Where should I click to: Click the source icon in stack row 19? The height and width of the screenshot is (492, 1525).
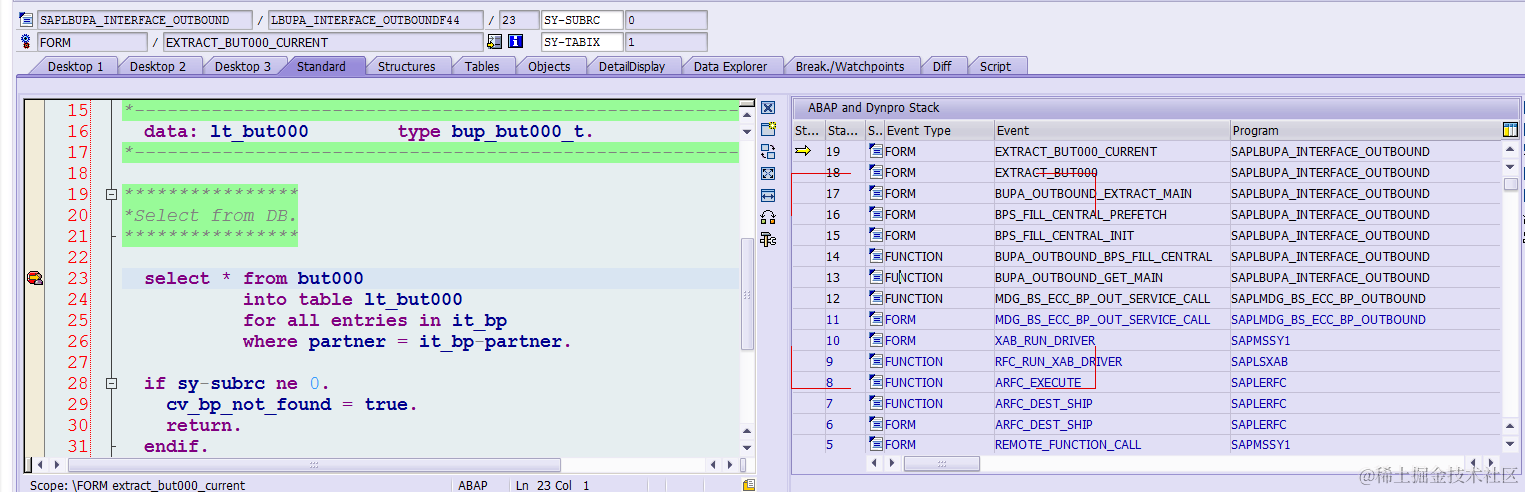(876, 151)
